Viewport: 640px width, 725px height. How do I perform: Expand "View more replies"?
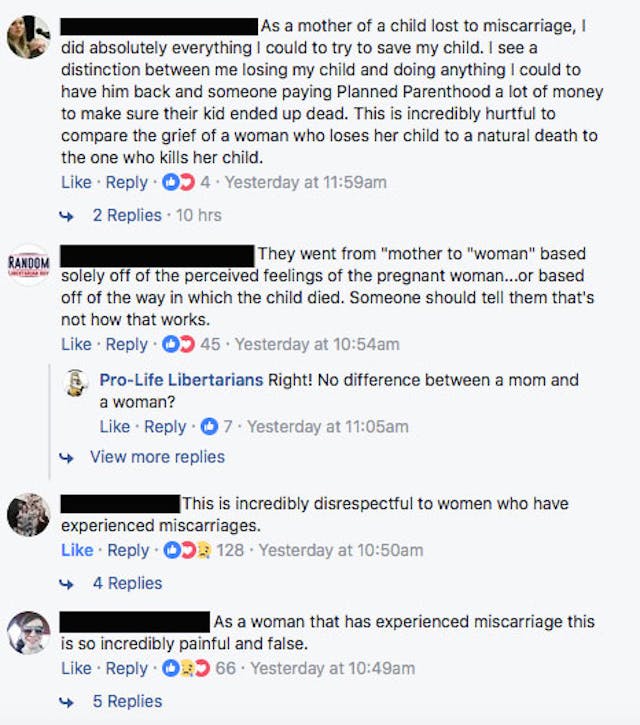[157, 457]
